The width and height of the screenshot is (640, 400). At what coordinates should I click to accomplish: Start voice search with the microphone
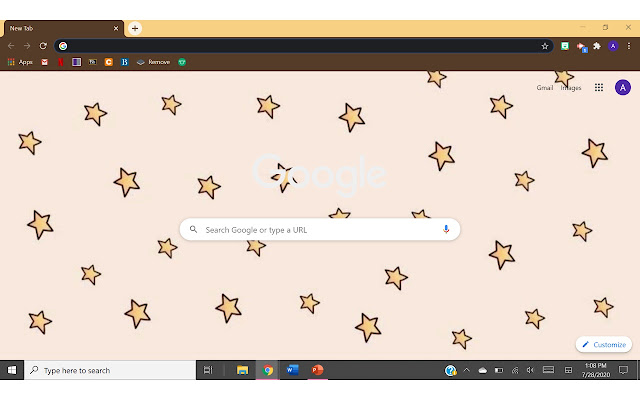coord(446,229)
